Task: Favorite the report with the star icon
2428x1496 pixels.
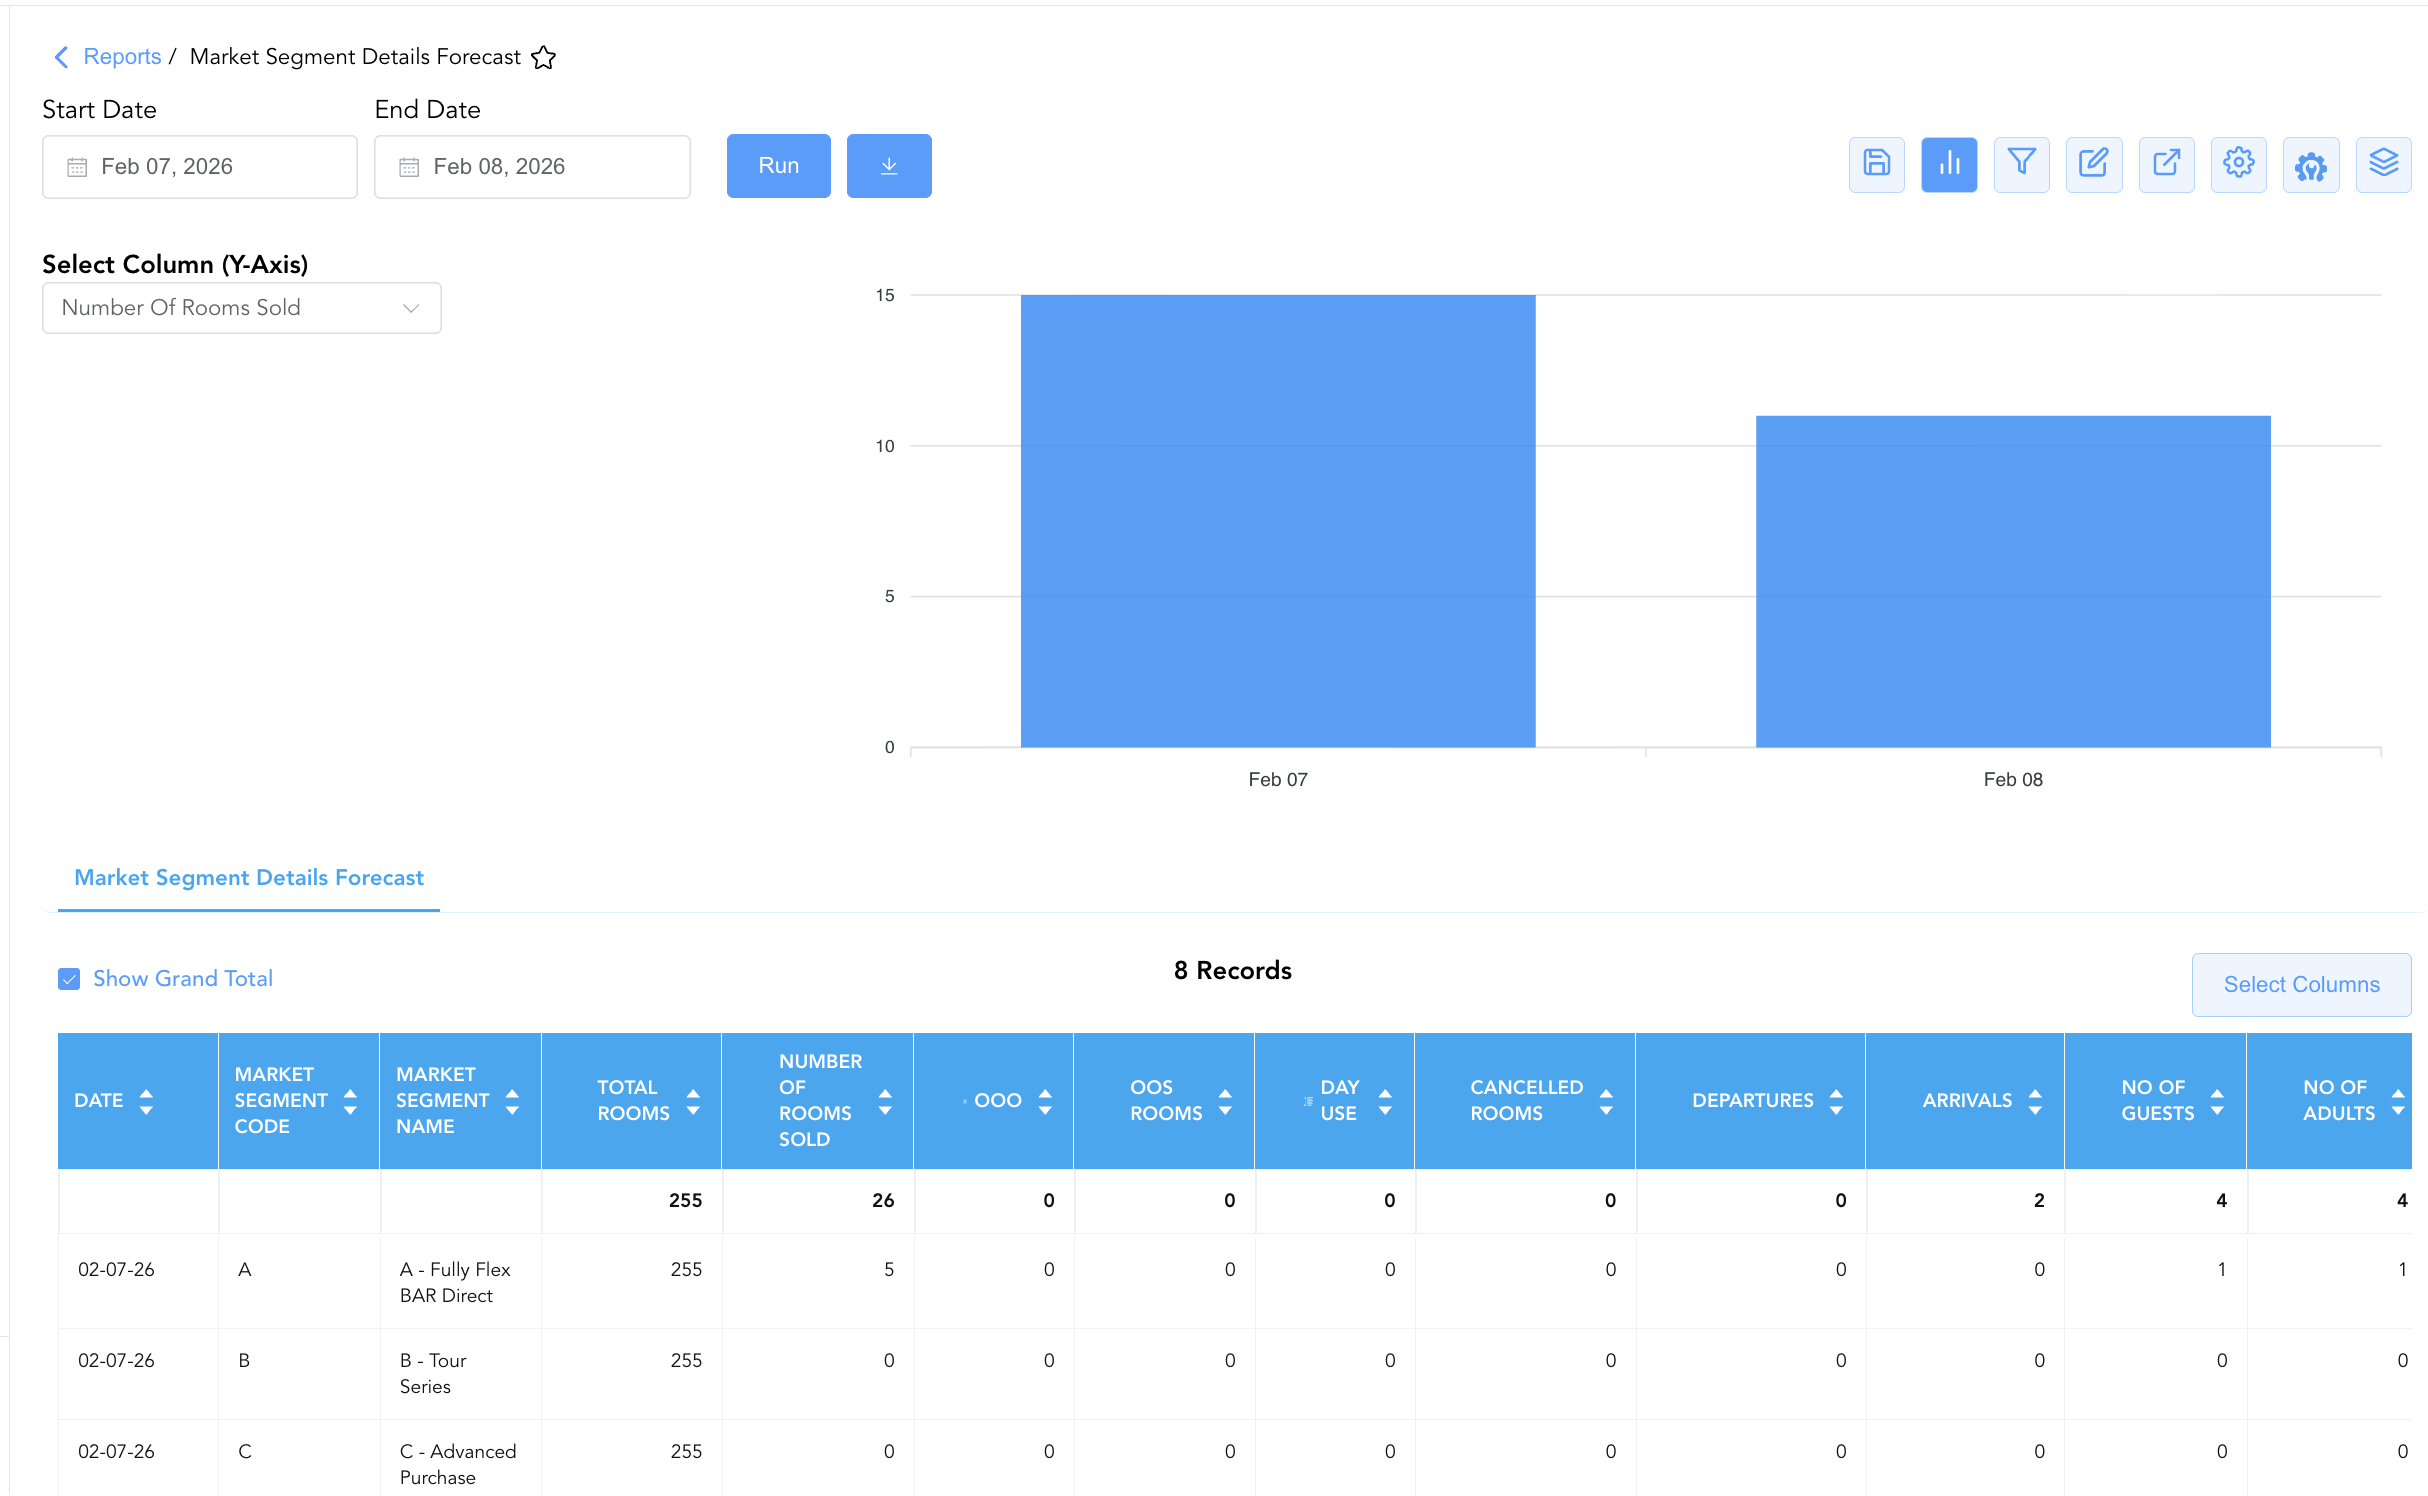Action: click(543, 58)
